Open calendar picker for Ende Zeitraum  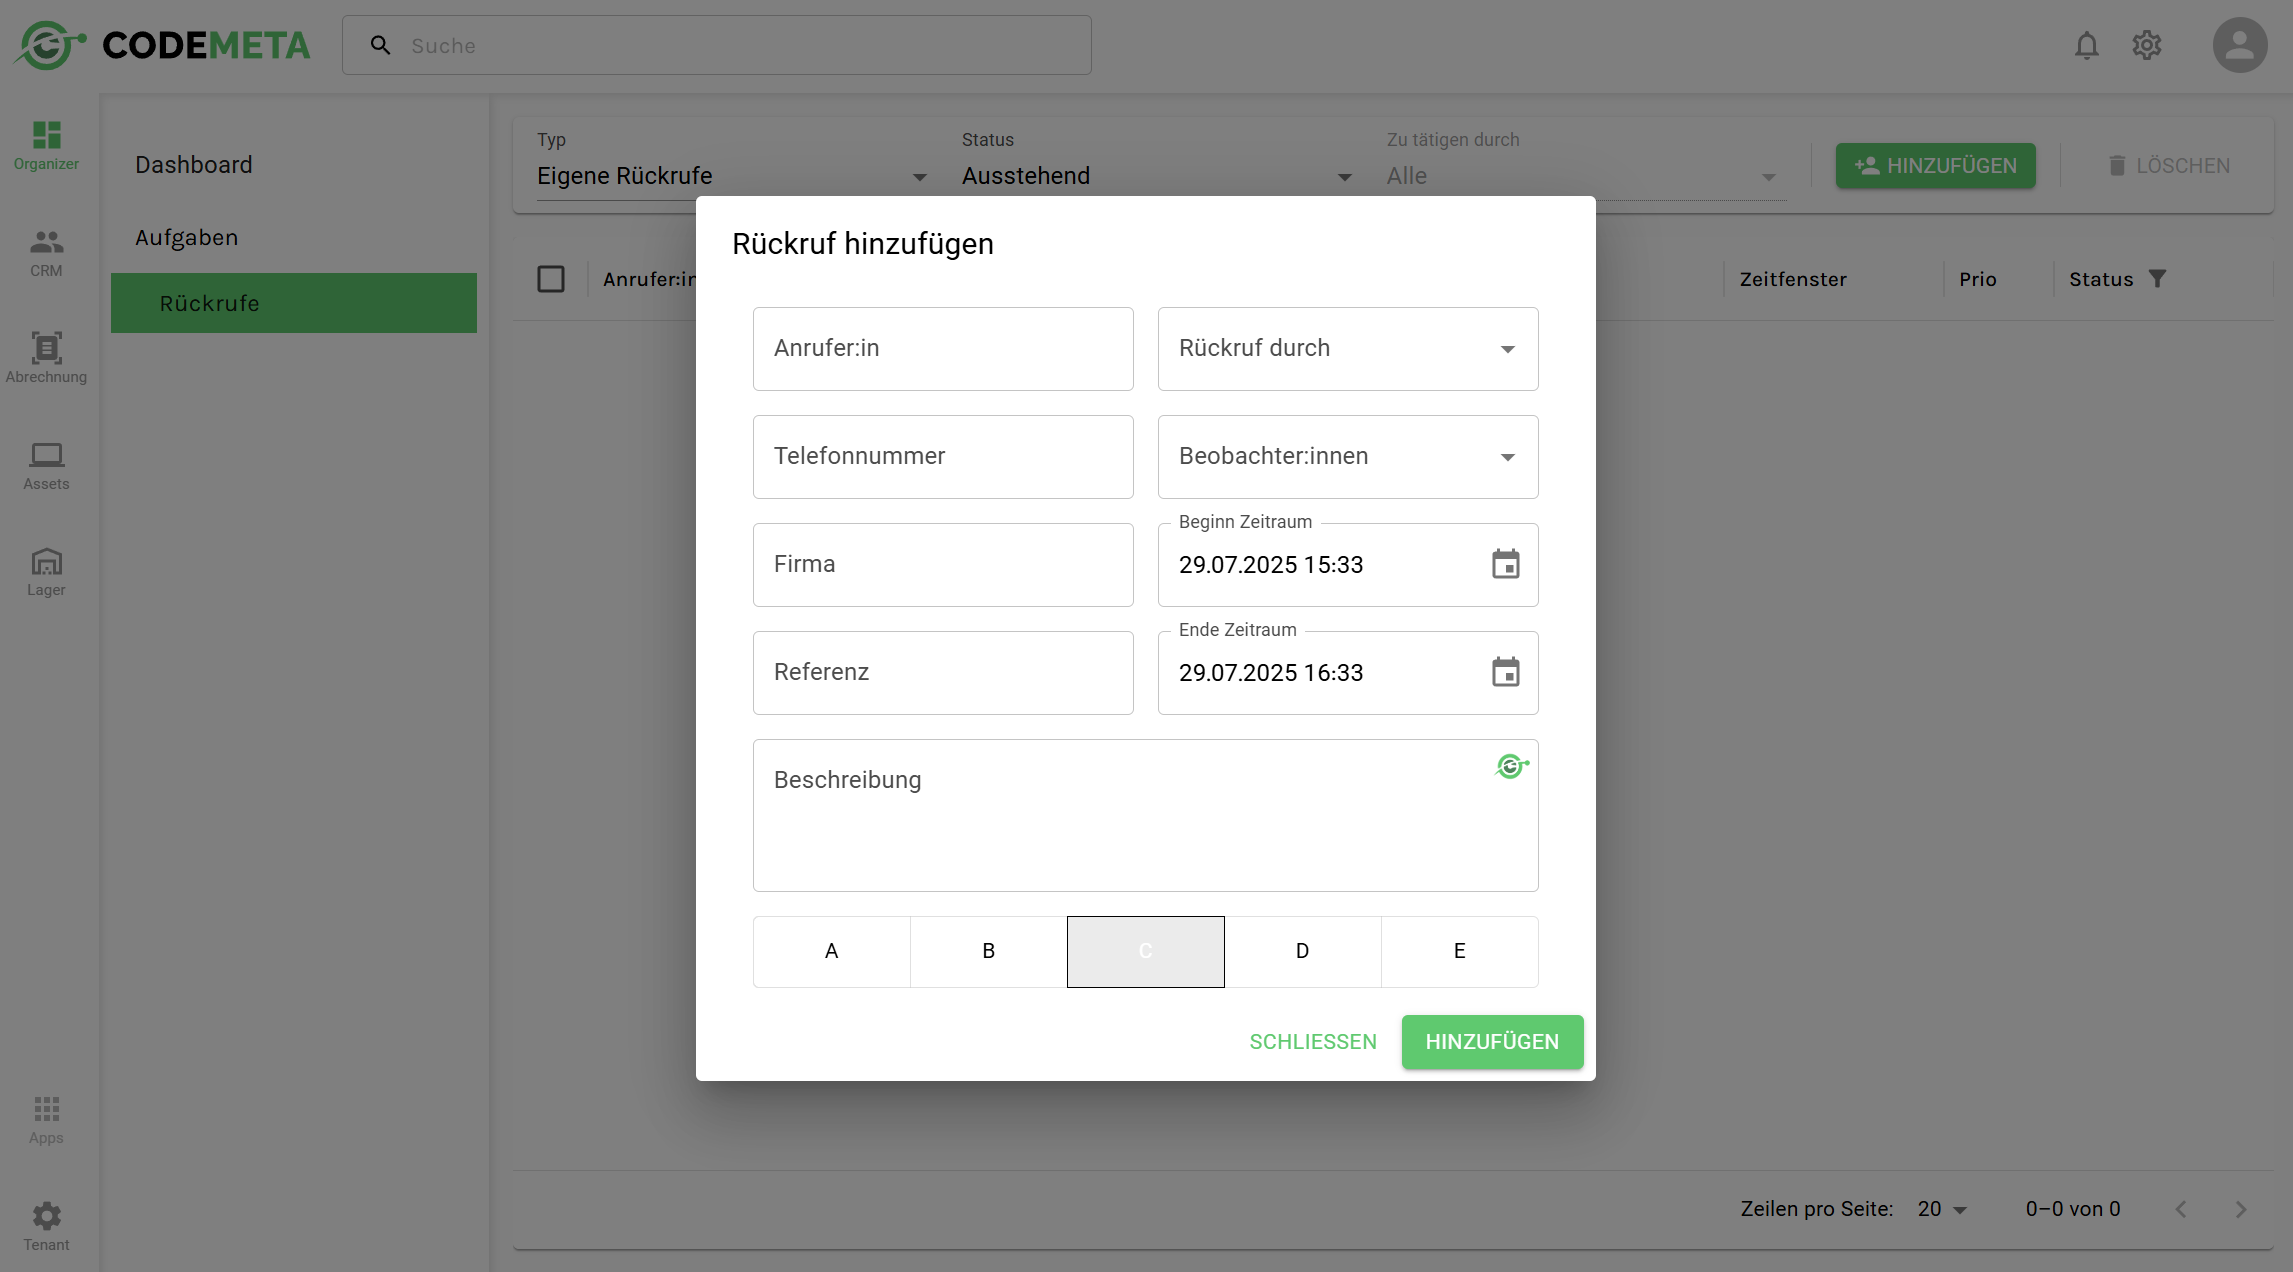pyautogui.click(x=1505, y=673)
